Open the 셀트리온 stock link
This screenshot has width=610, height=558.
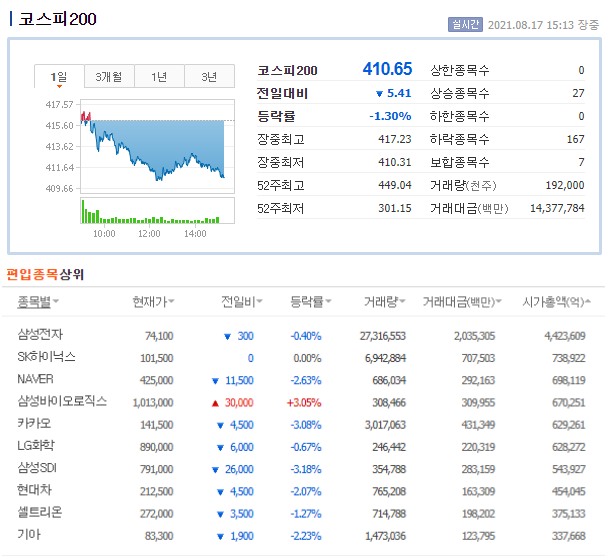pos(40,512)
